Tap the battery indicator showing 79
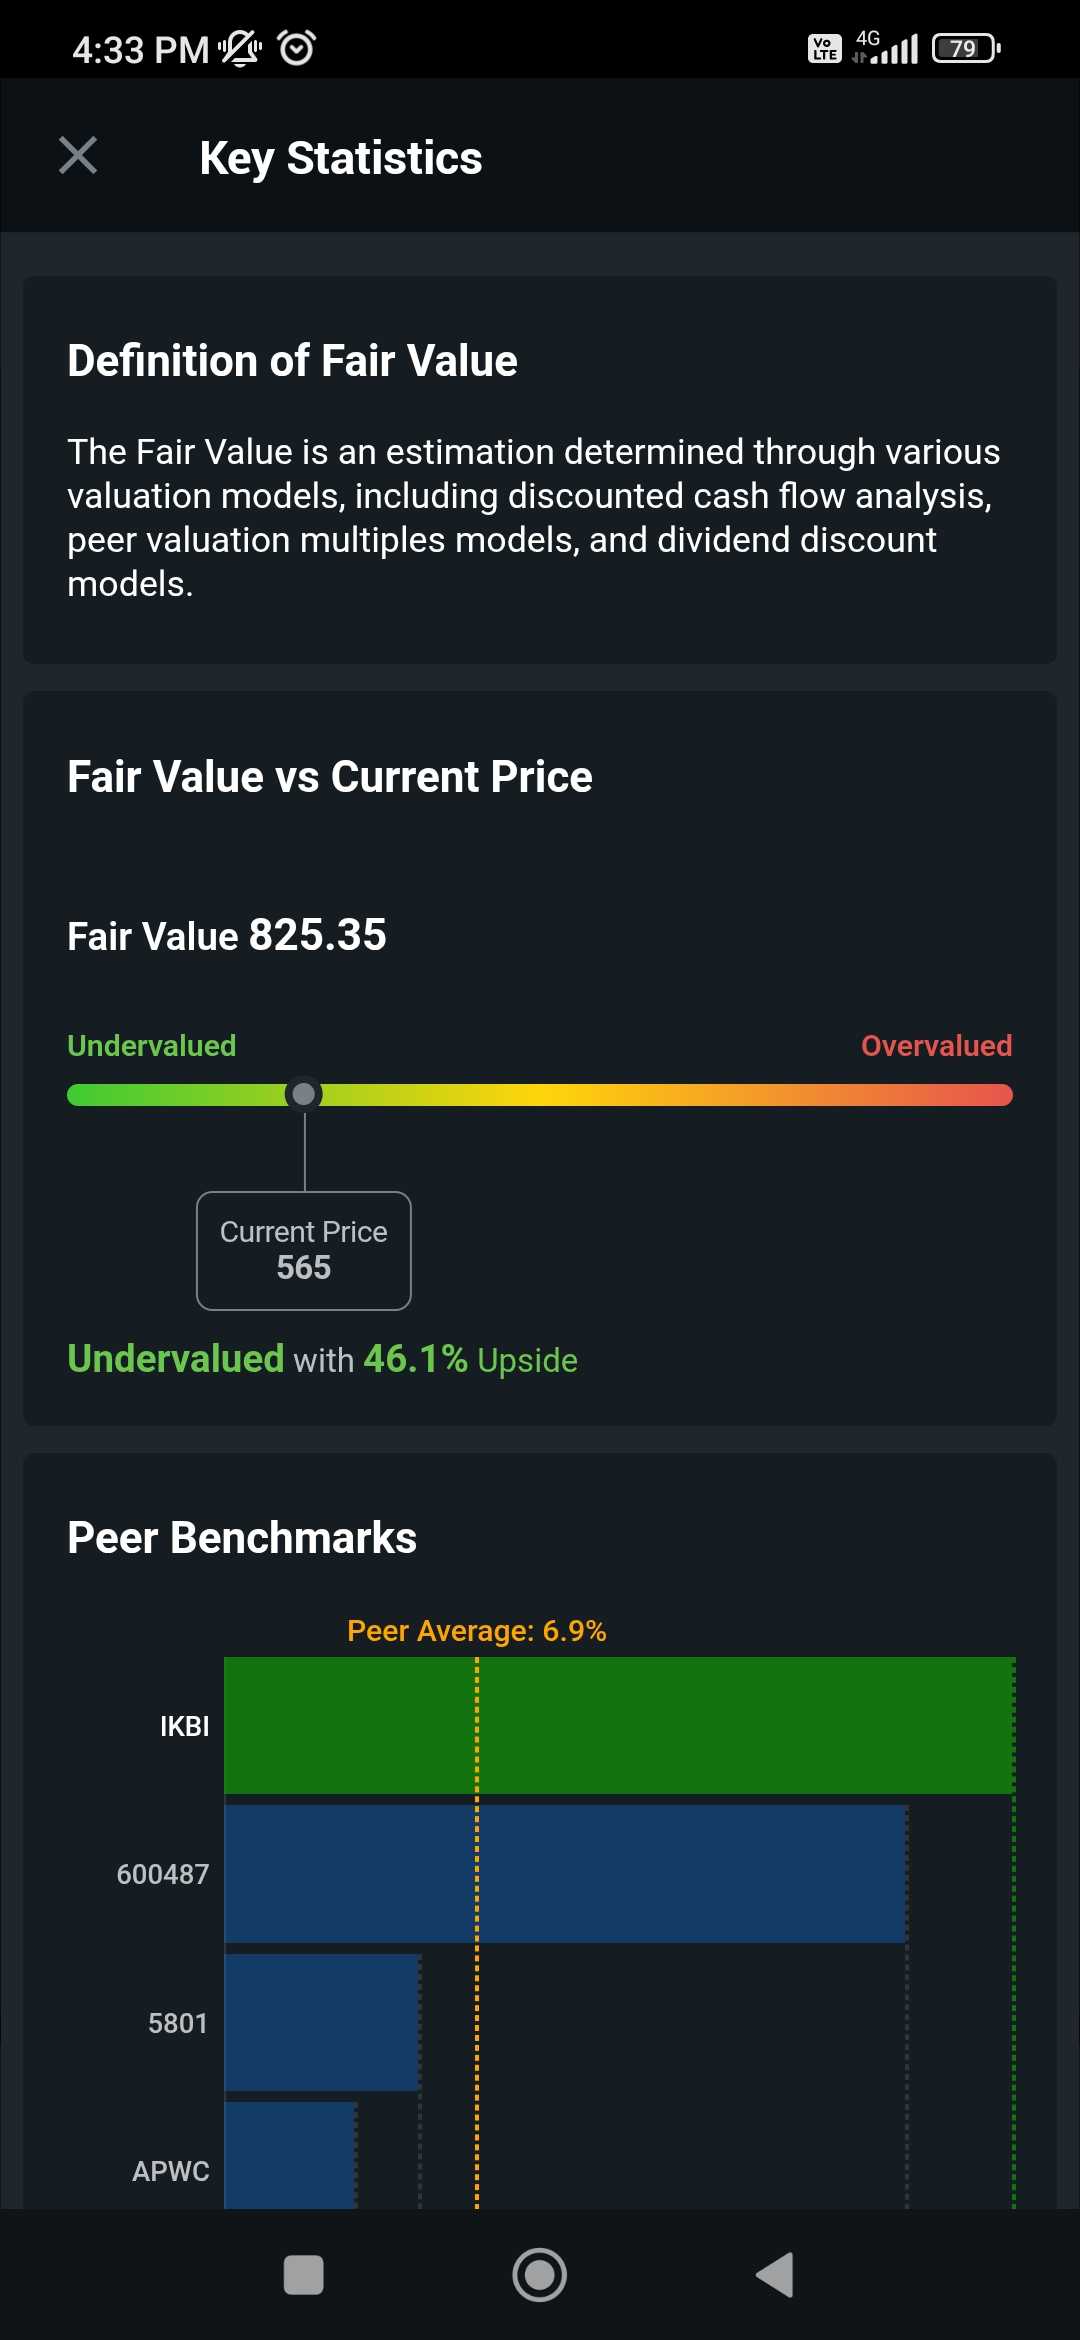The height and width of the screenshot is (2340, 1080). (966, 48)
